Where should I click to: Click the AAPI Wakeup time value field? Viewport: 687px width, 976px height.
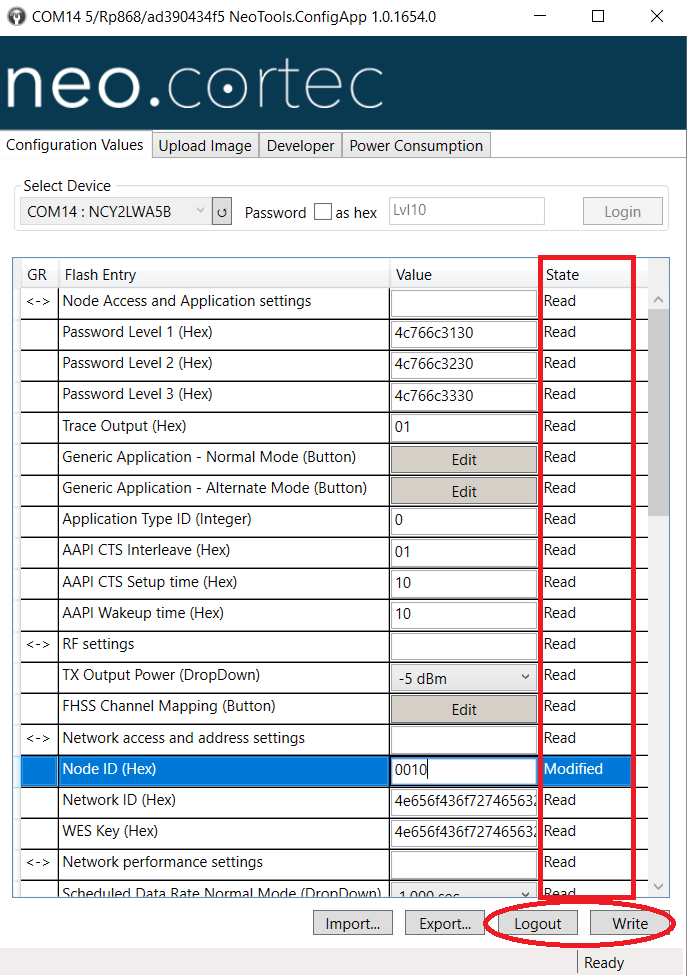pyautogui.click(x=464, y=614)
